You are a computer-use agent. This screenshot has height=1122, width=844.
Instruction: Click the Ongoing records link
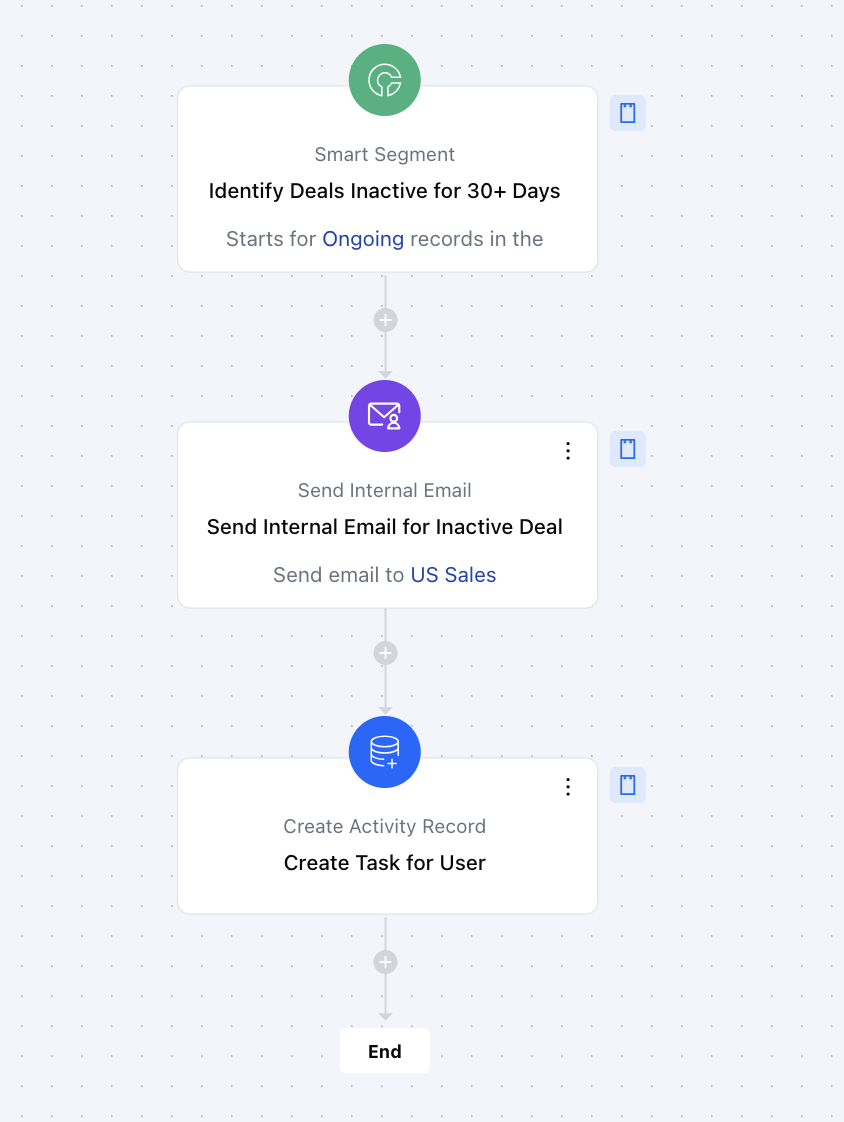pyautogui.click(x=363, y=239)
